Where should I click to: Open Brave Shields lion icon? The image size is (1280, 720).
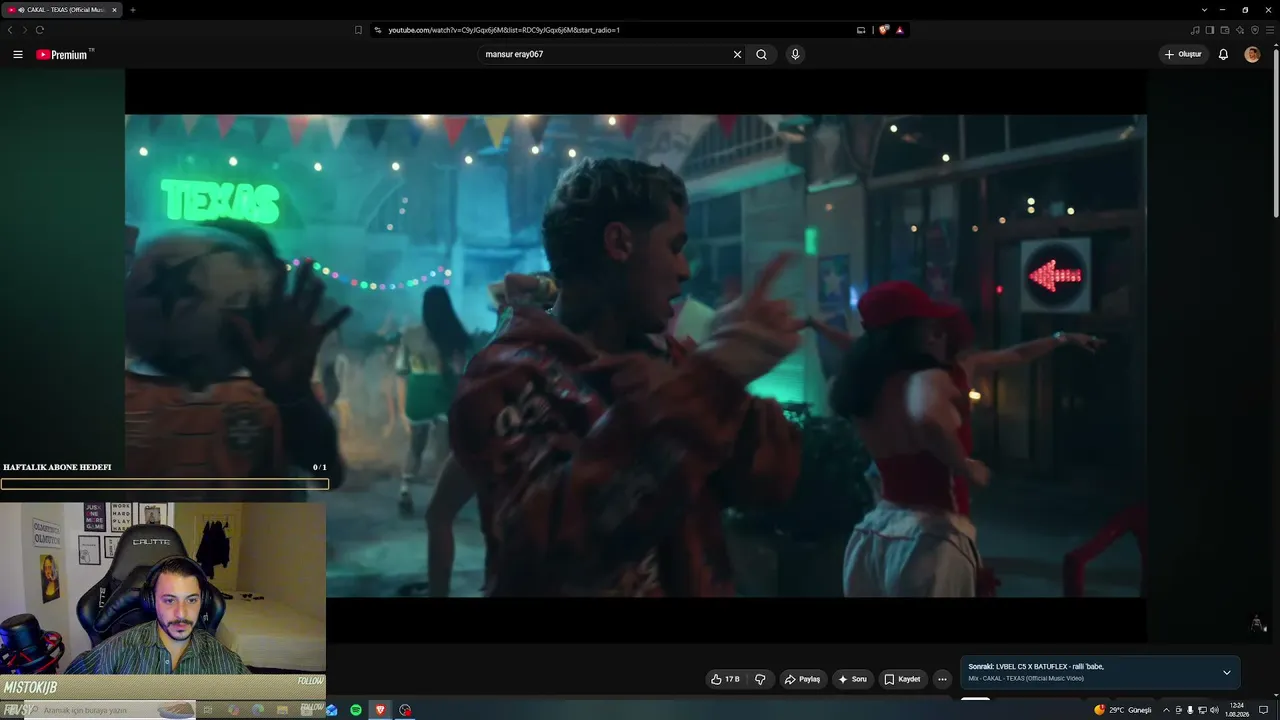[x=884, y=30]
